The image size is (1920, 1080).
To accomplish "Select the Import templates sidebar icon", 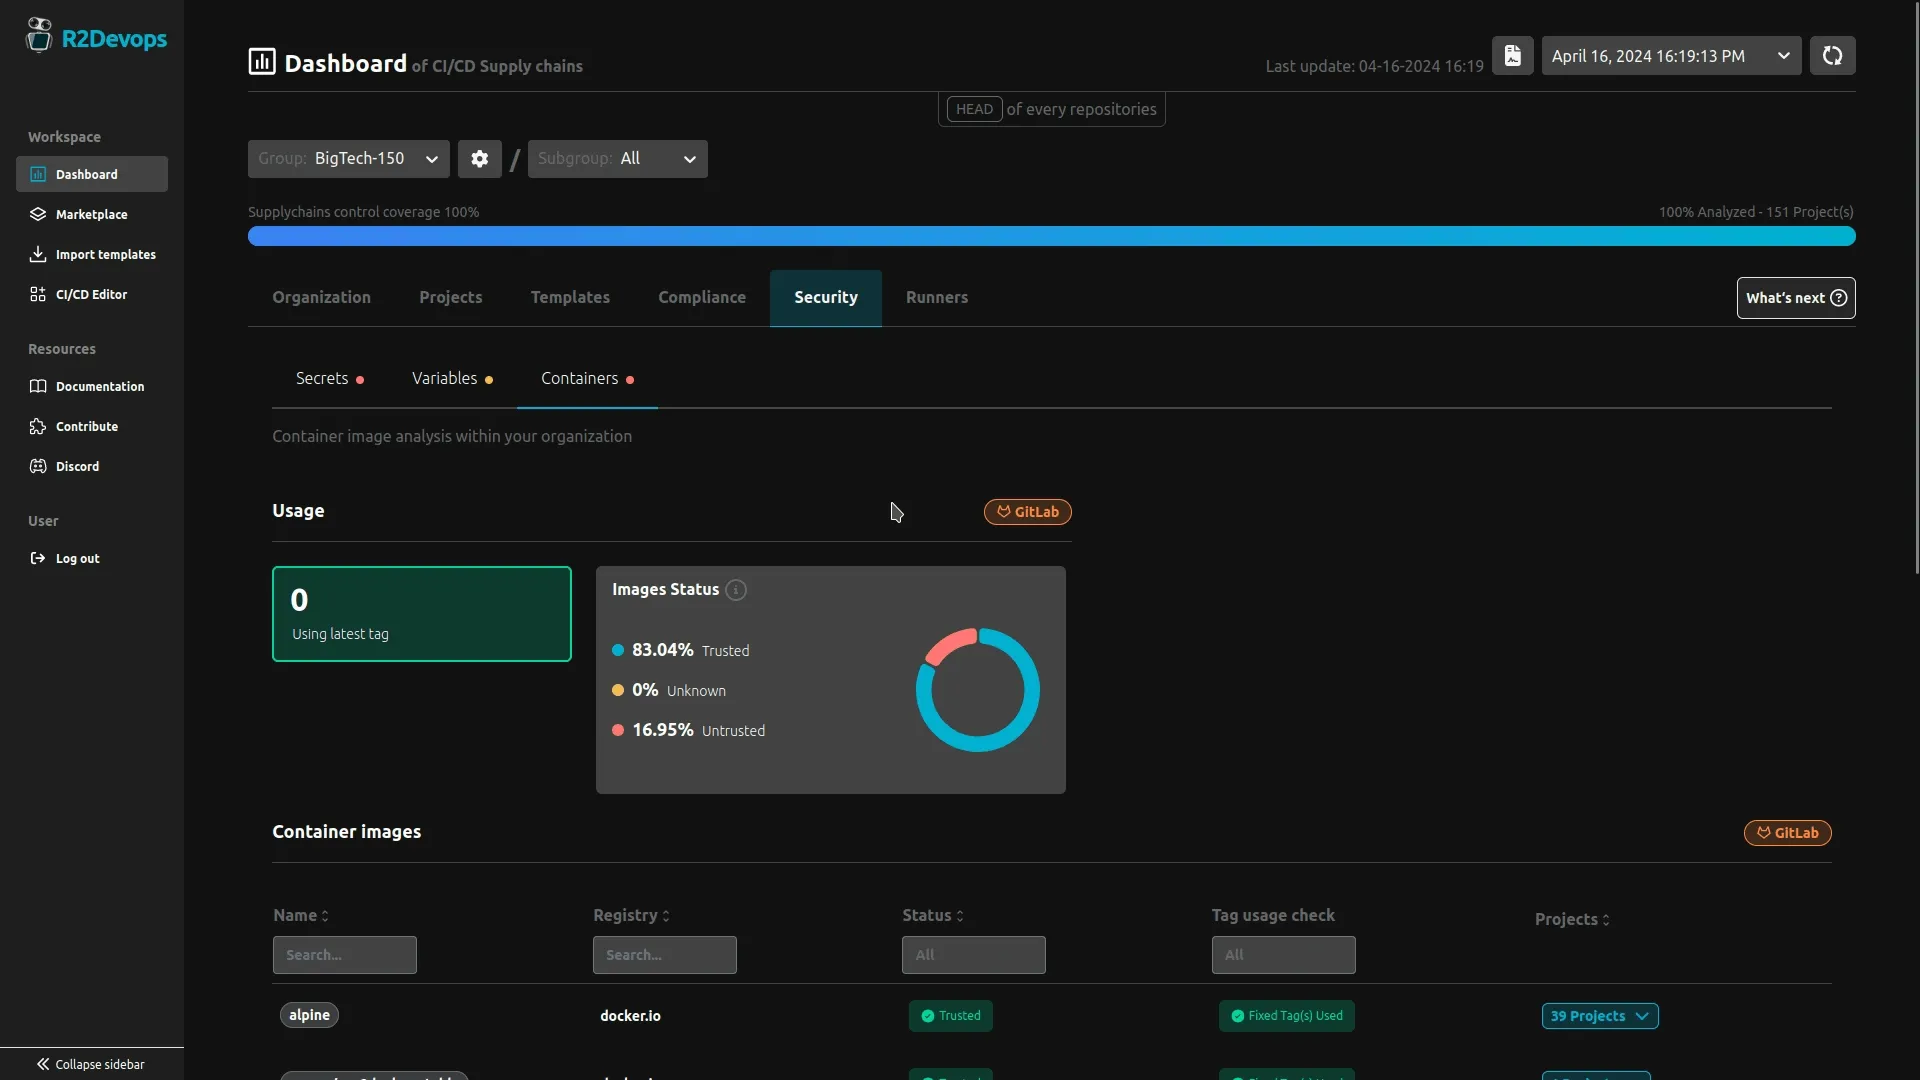I will [x=38, y=254].
